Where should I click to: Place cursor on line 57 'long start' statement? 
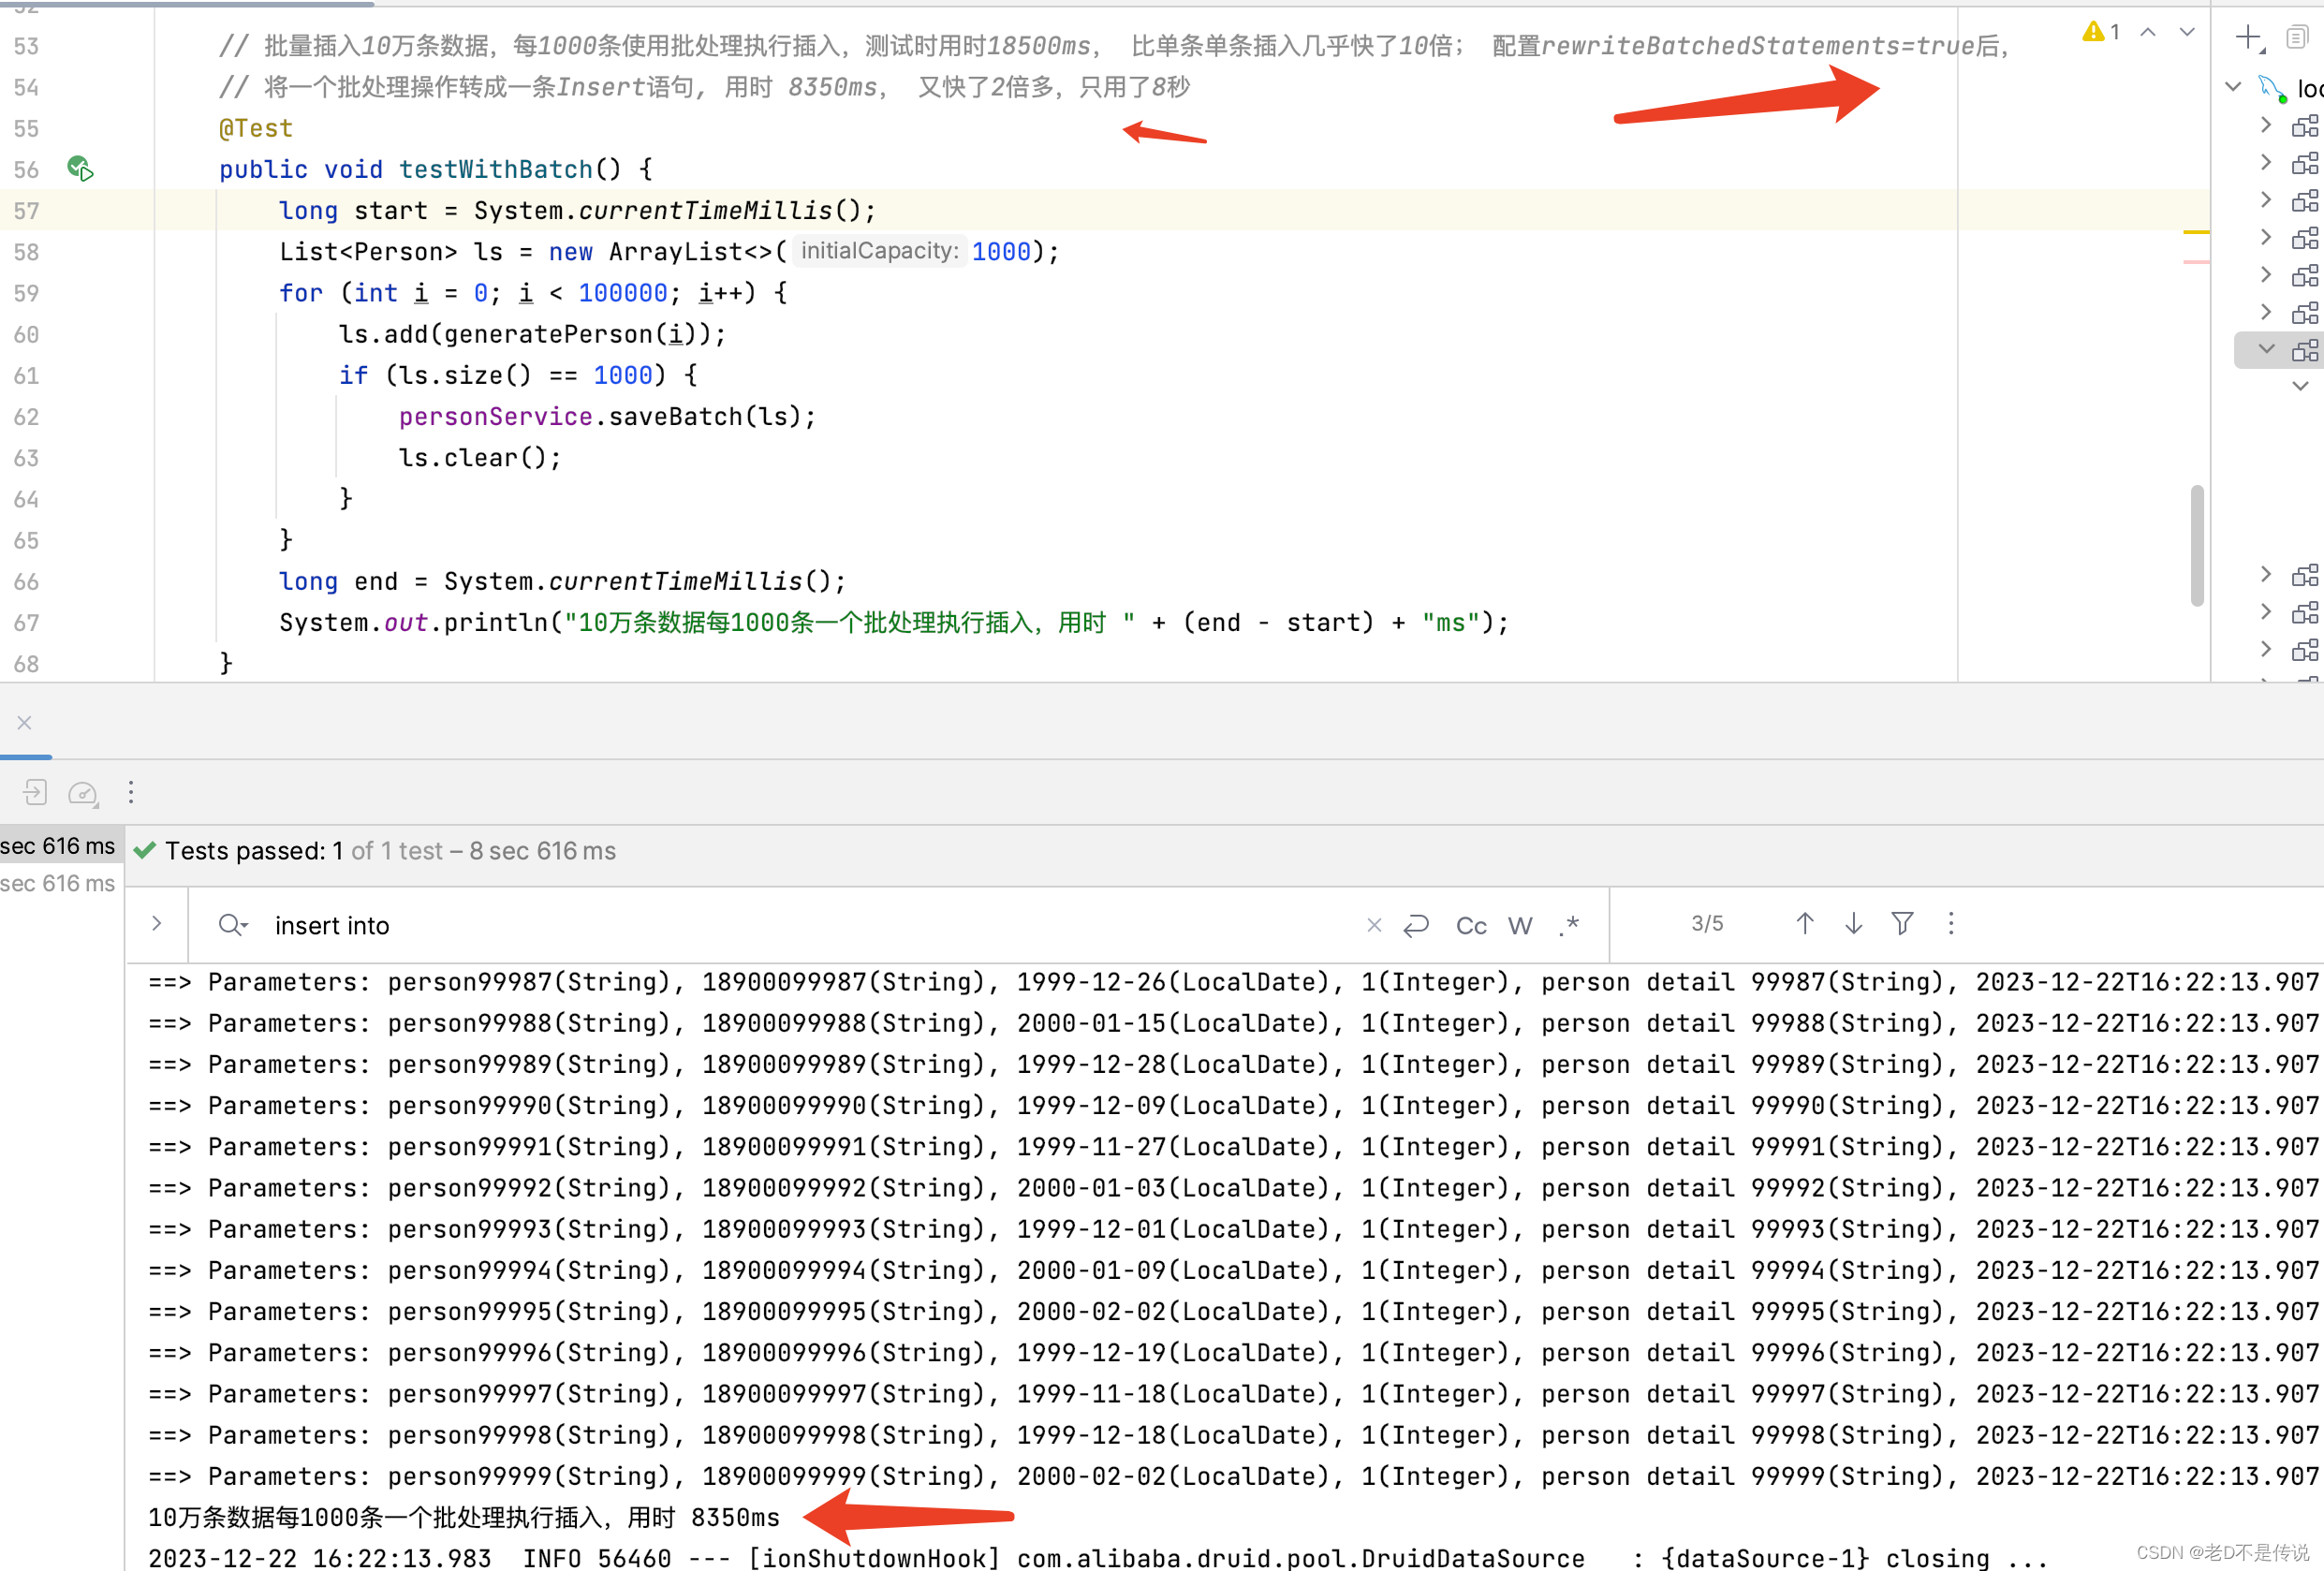(x=577, y=210)
